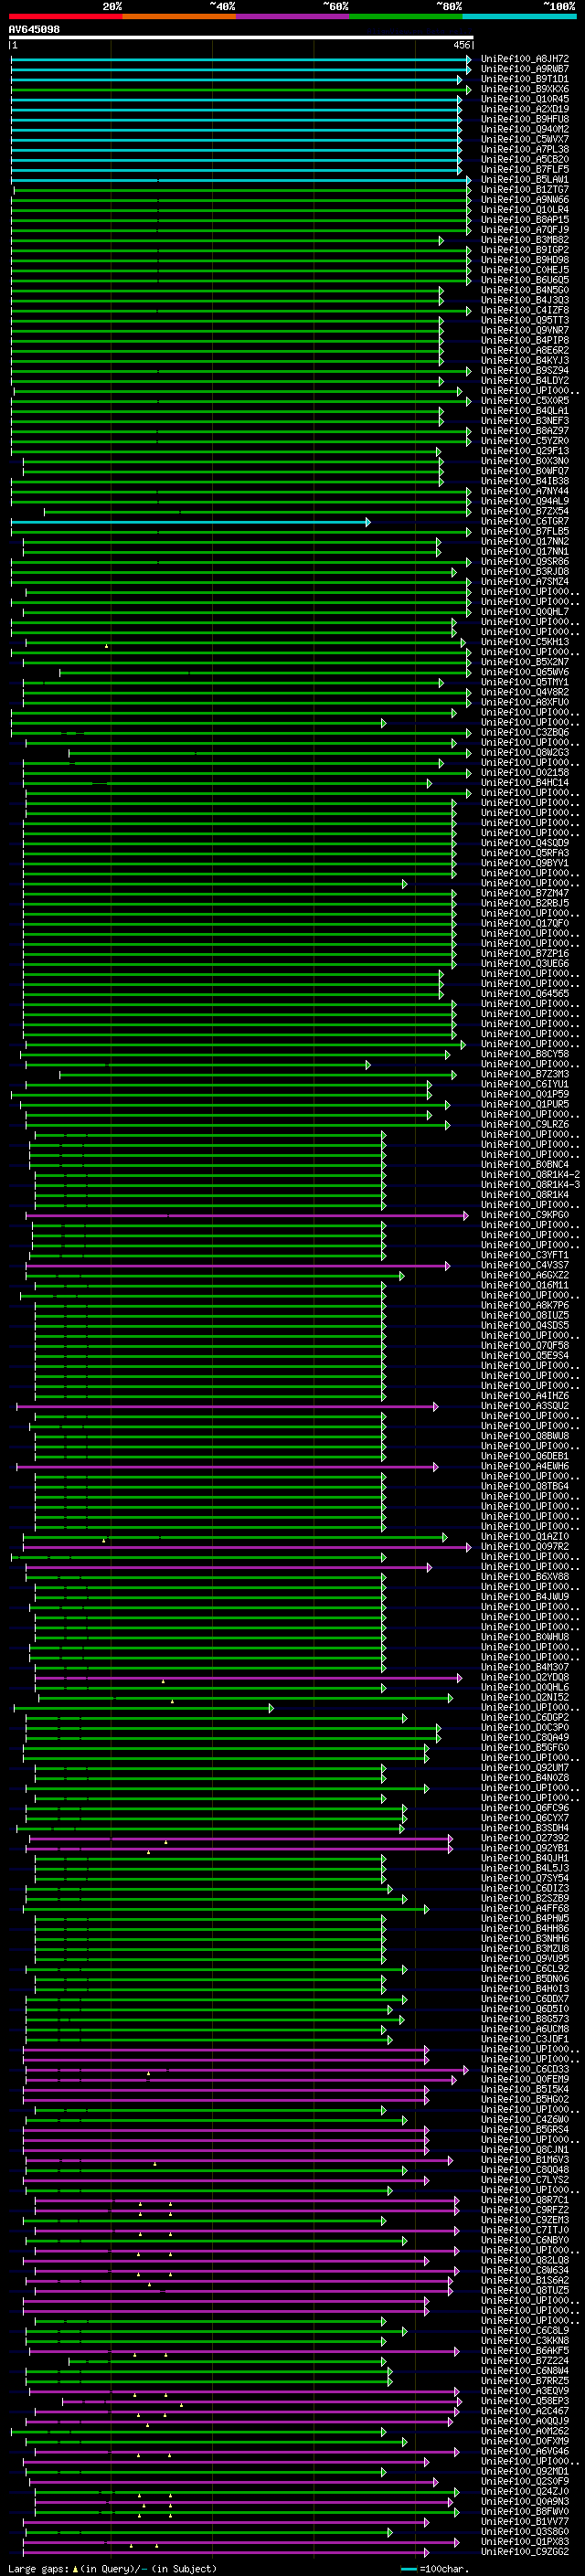This screenshot has height=2576, width=585.
Task: Open hit UniRef100_B9XKX6
Action: click(x=525, y=89)
